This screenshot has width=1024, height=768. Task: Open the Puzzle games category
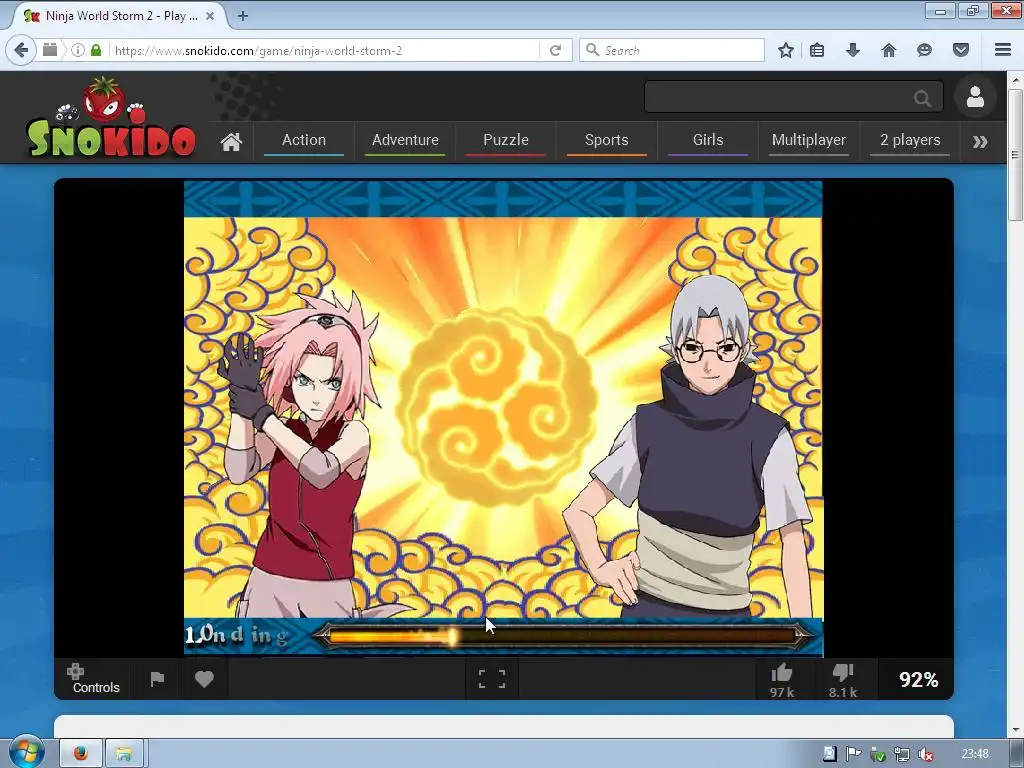(x=505, y=140)
